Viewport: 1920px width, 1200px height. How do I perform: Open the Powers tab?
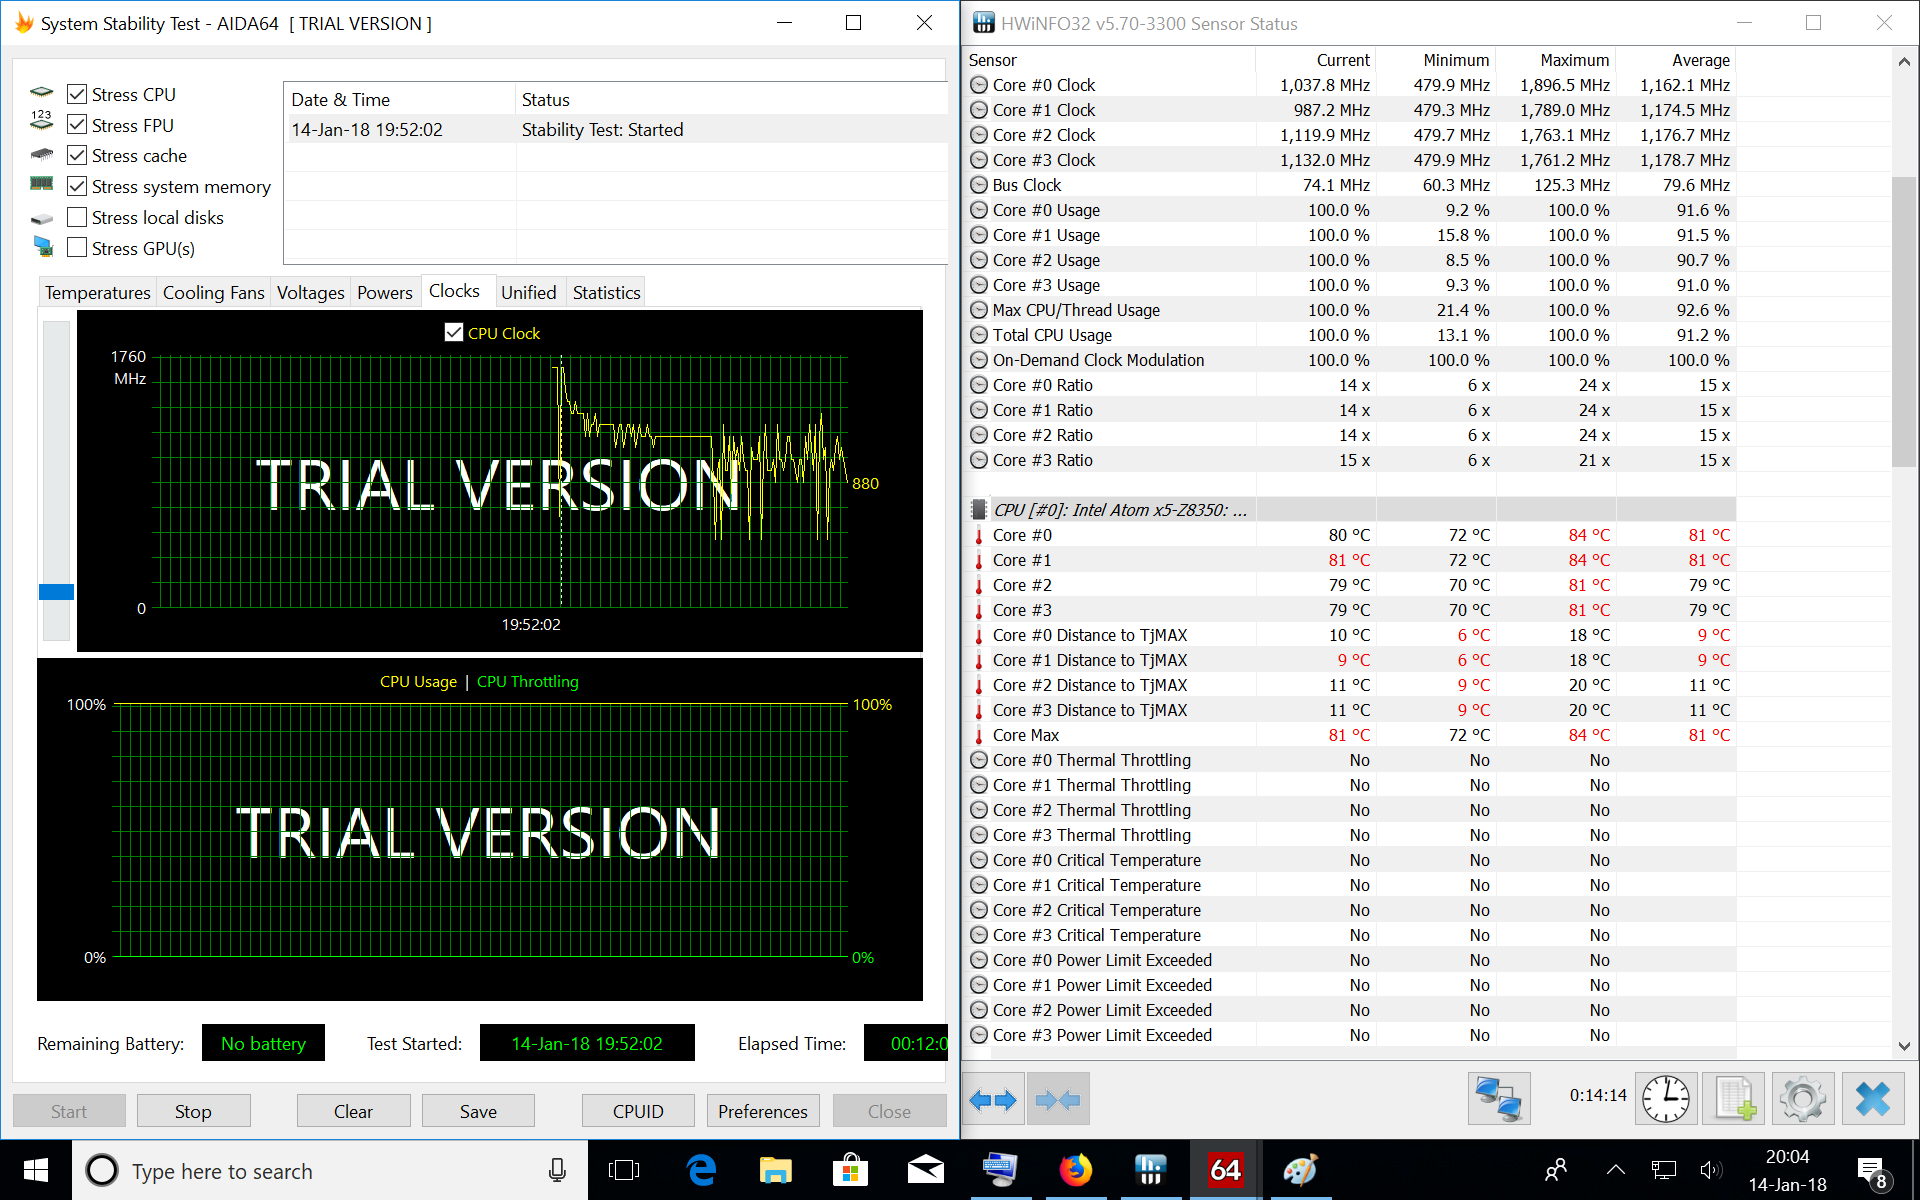(x=384, y=292)
